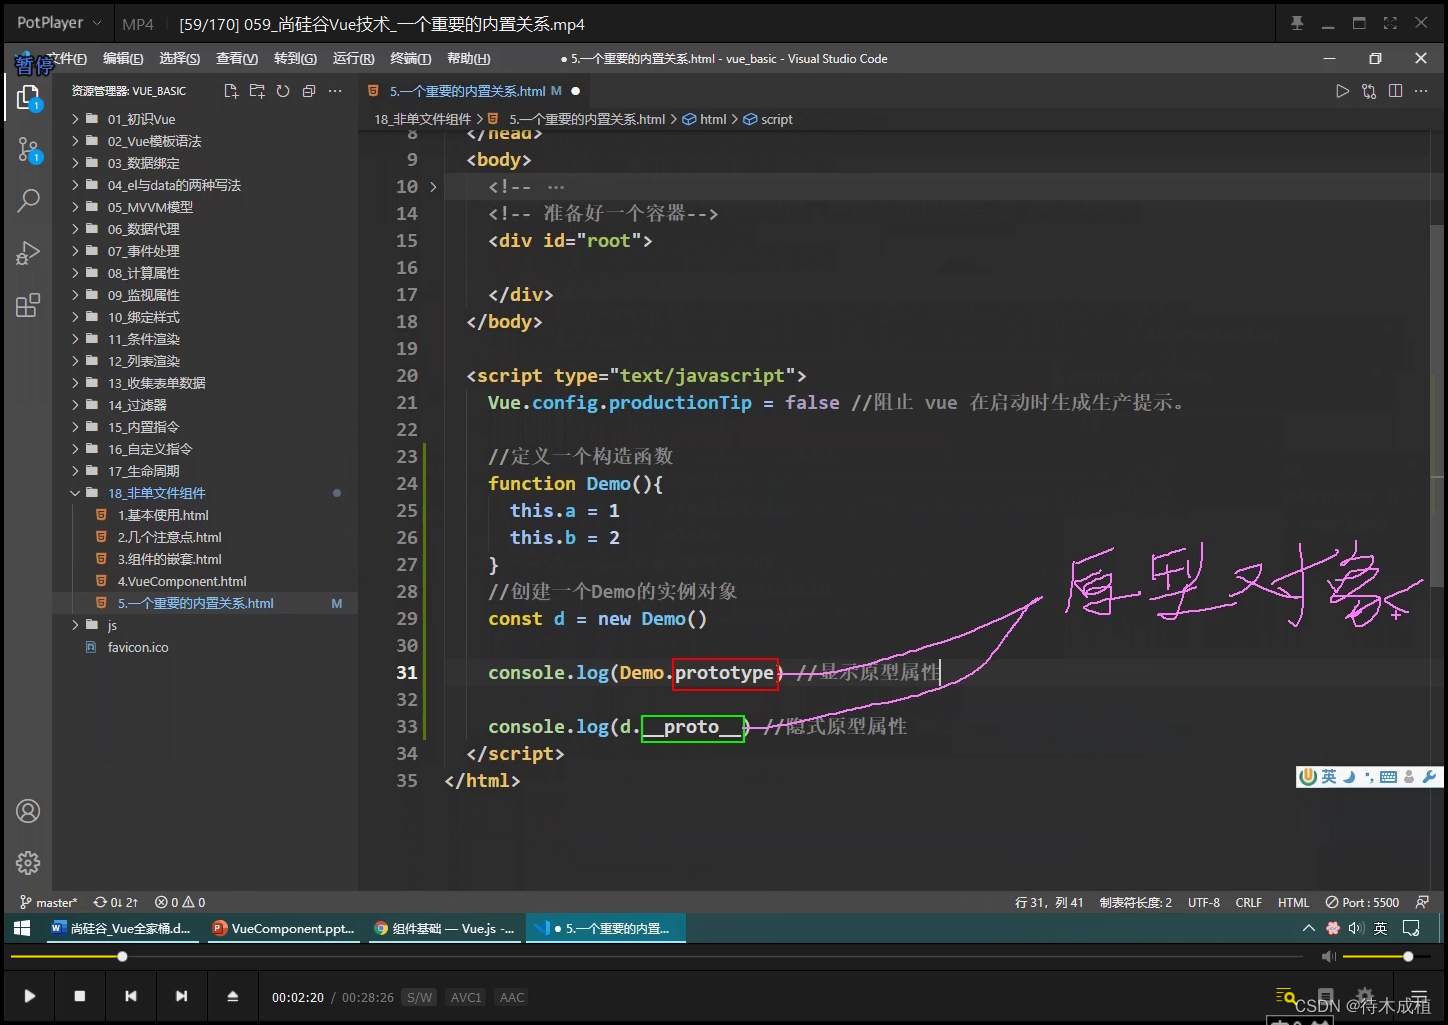Screen dimensions: 1448x1025
Task: Open Windows Start button
Action: (x=22, y=928)
